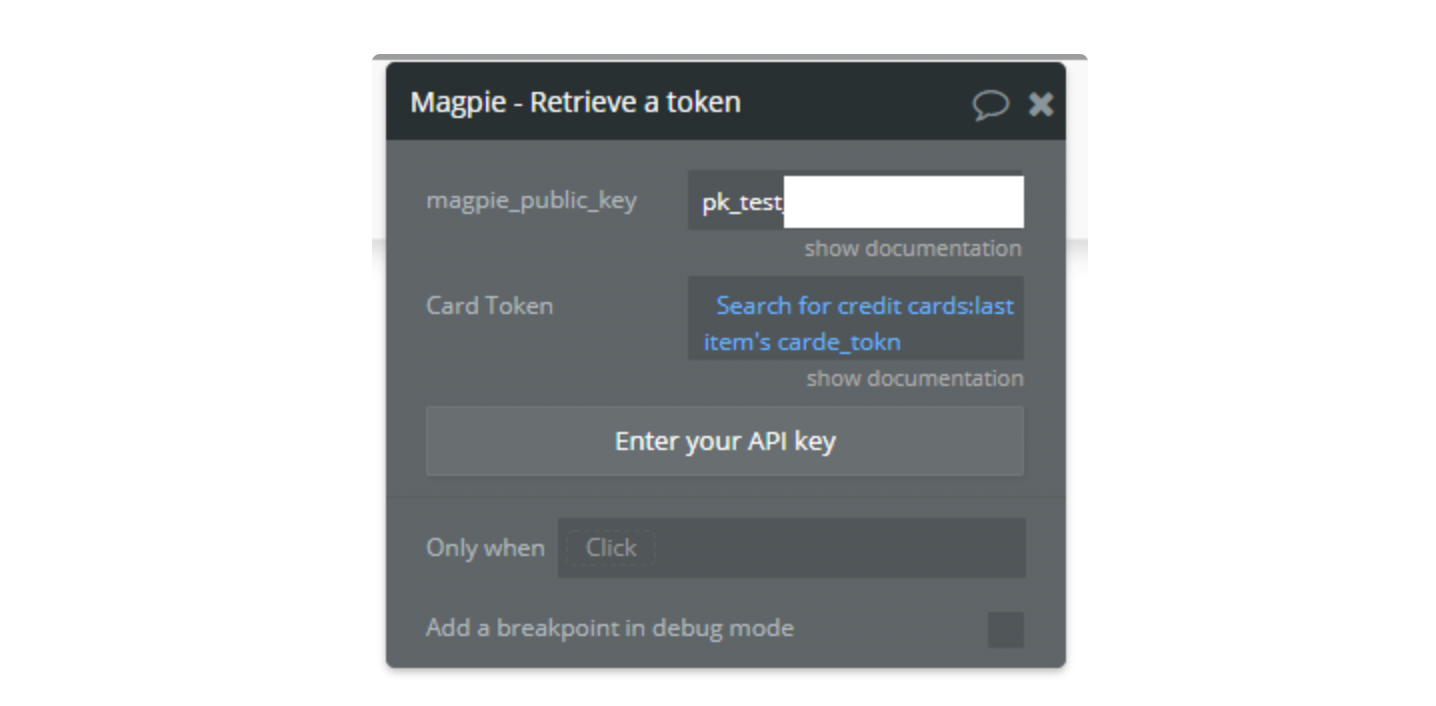Click the empty header bar beside the title

855,102
